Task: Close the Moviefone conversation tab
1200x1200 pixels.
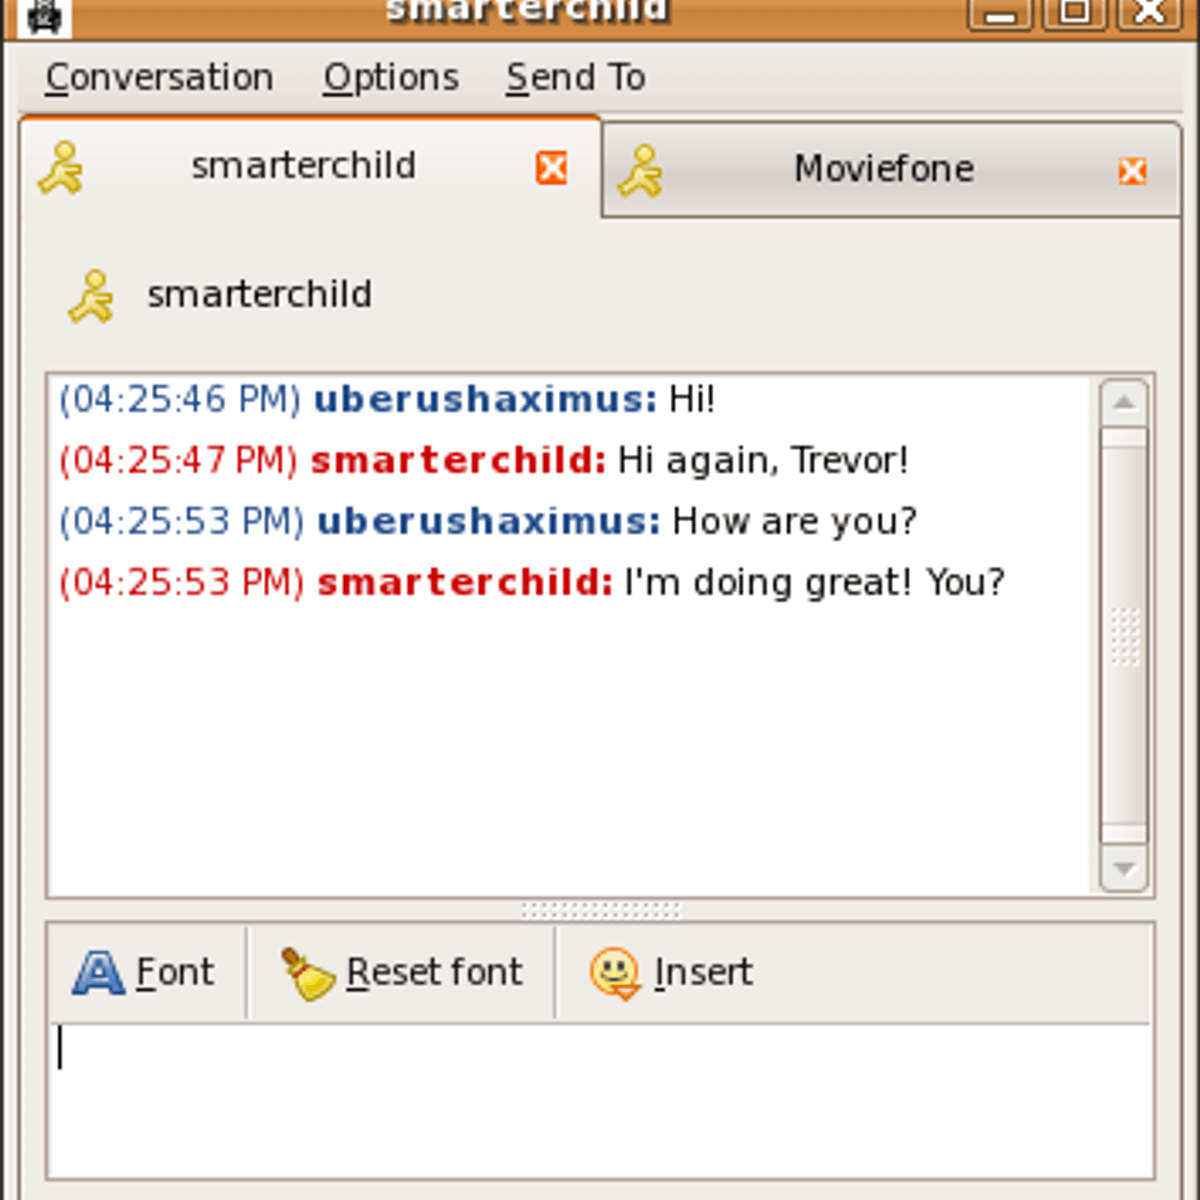Action: [1132, 171]
